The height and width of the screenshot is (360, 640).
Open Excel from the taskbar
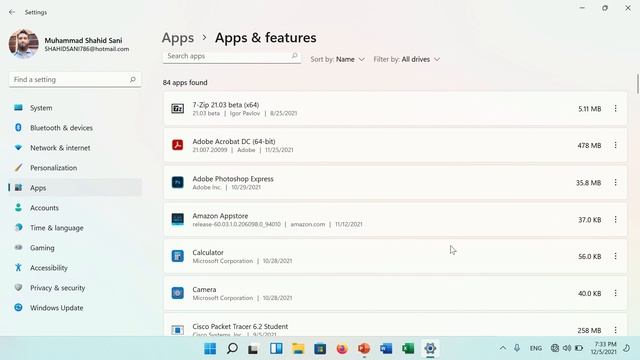pyautogui.click(x=408, y=349)
